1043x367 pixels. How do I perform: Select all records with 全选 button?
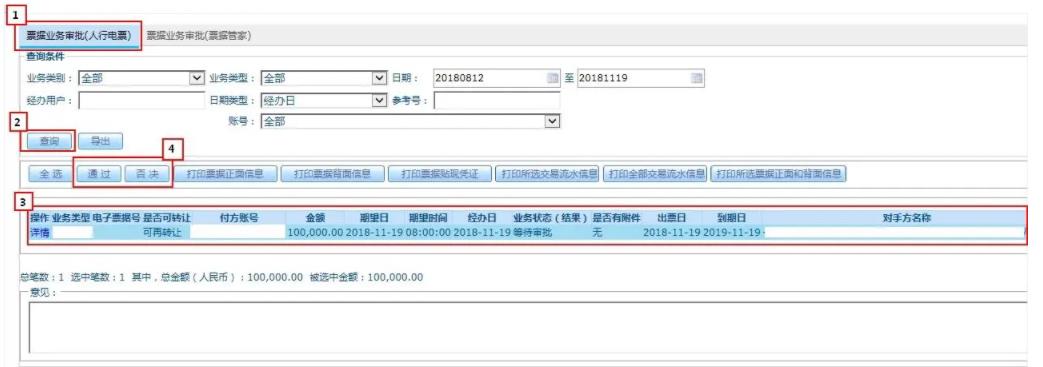(50, 174)
